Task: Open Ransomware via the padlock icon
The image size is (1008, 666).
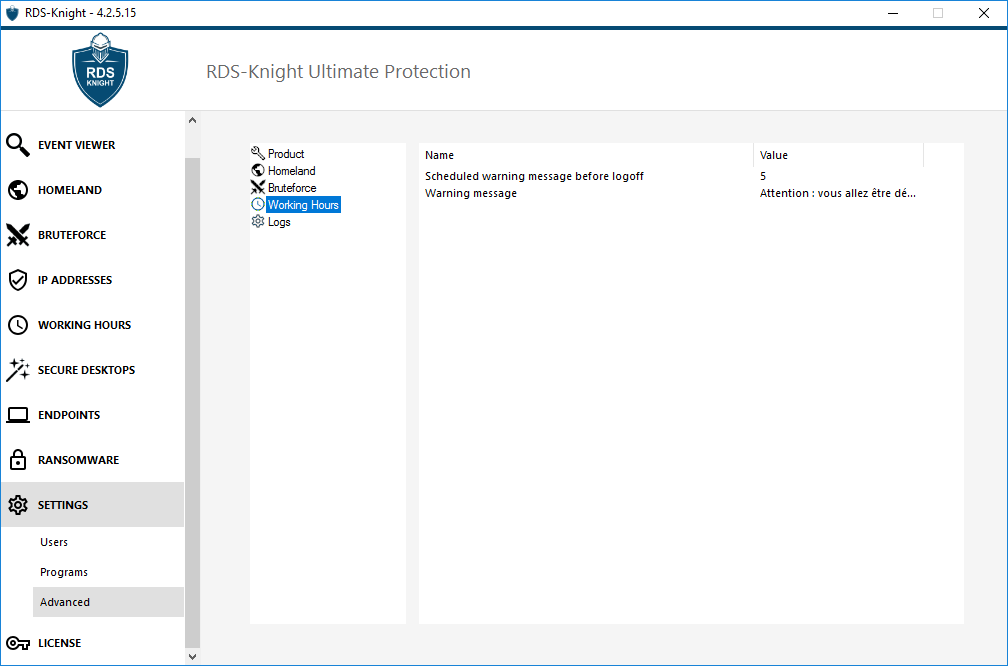Action: (18, 460)
